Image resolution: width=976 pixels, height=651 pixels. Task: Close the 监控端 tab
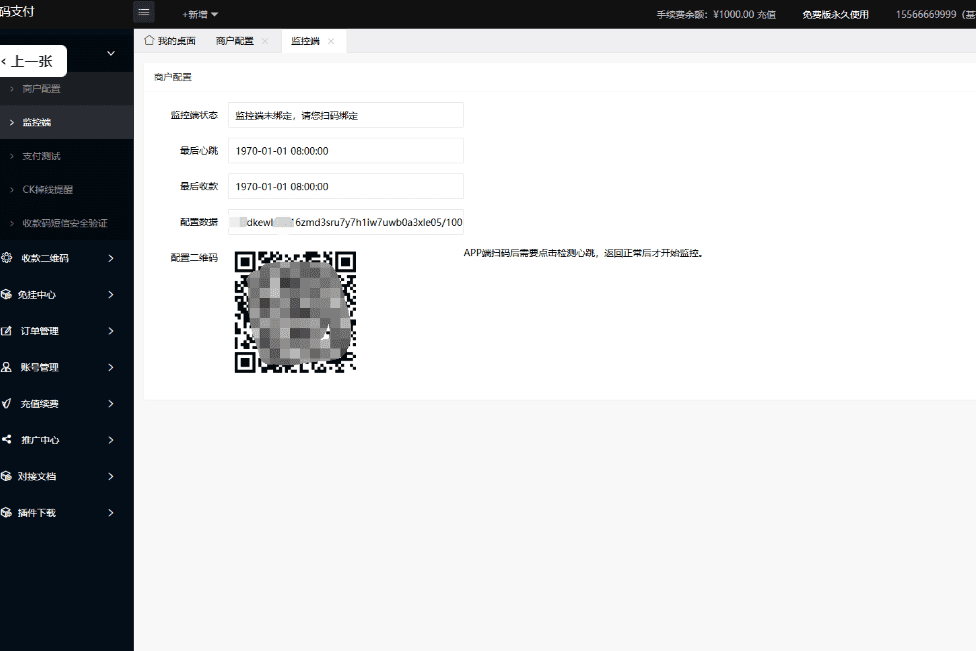pyautogui.click(x=331, y=41)
